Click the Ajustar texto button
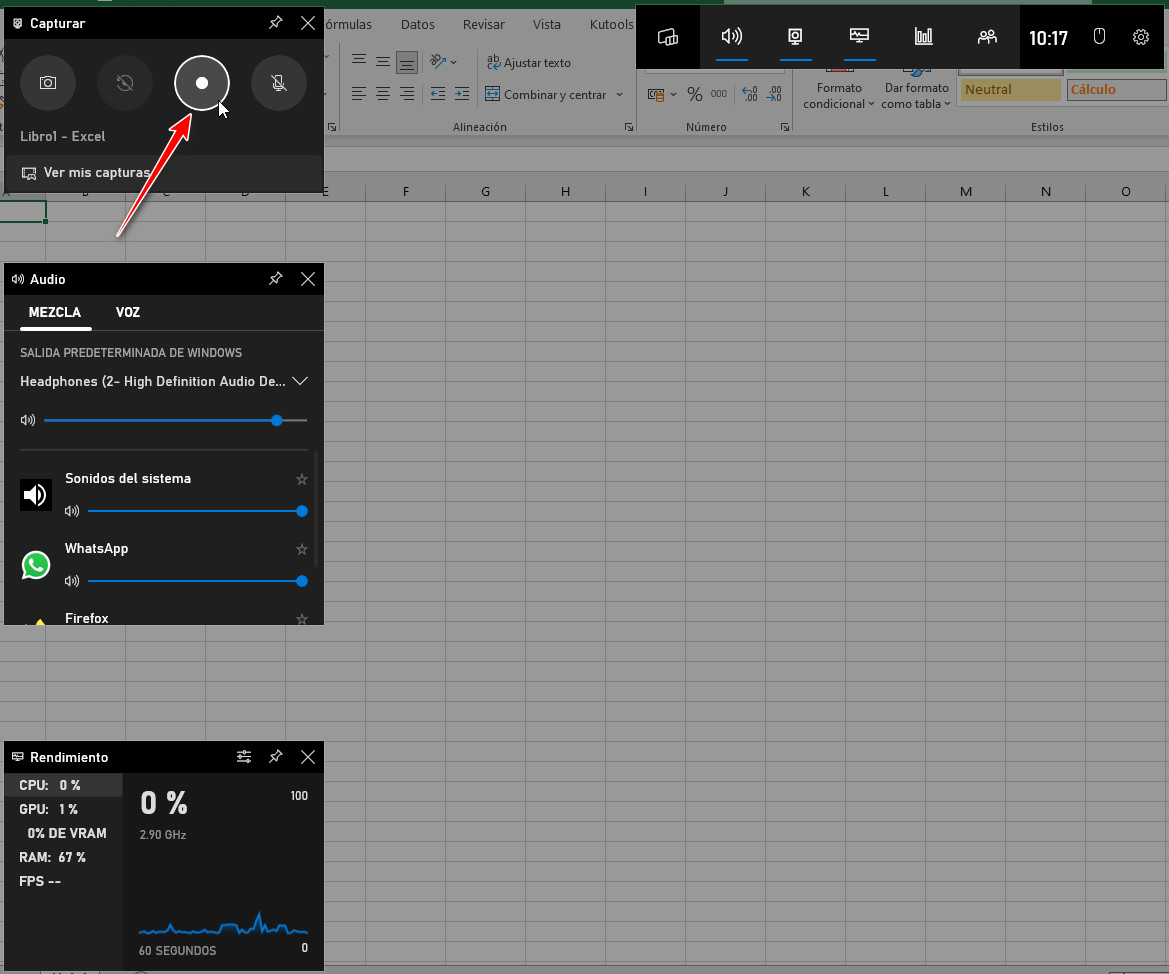This screenshot has width=1169, height=974. pyautogui.click(x=529, y=63)
